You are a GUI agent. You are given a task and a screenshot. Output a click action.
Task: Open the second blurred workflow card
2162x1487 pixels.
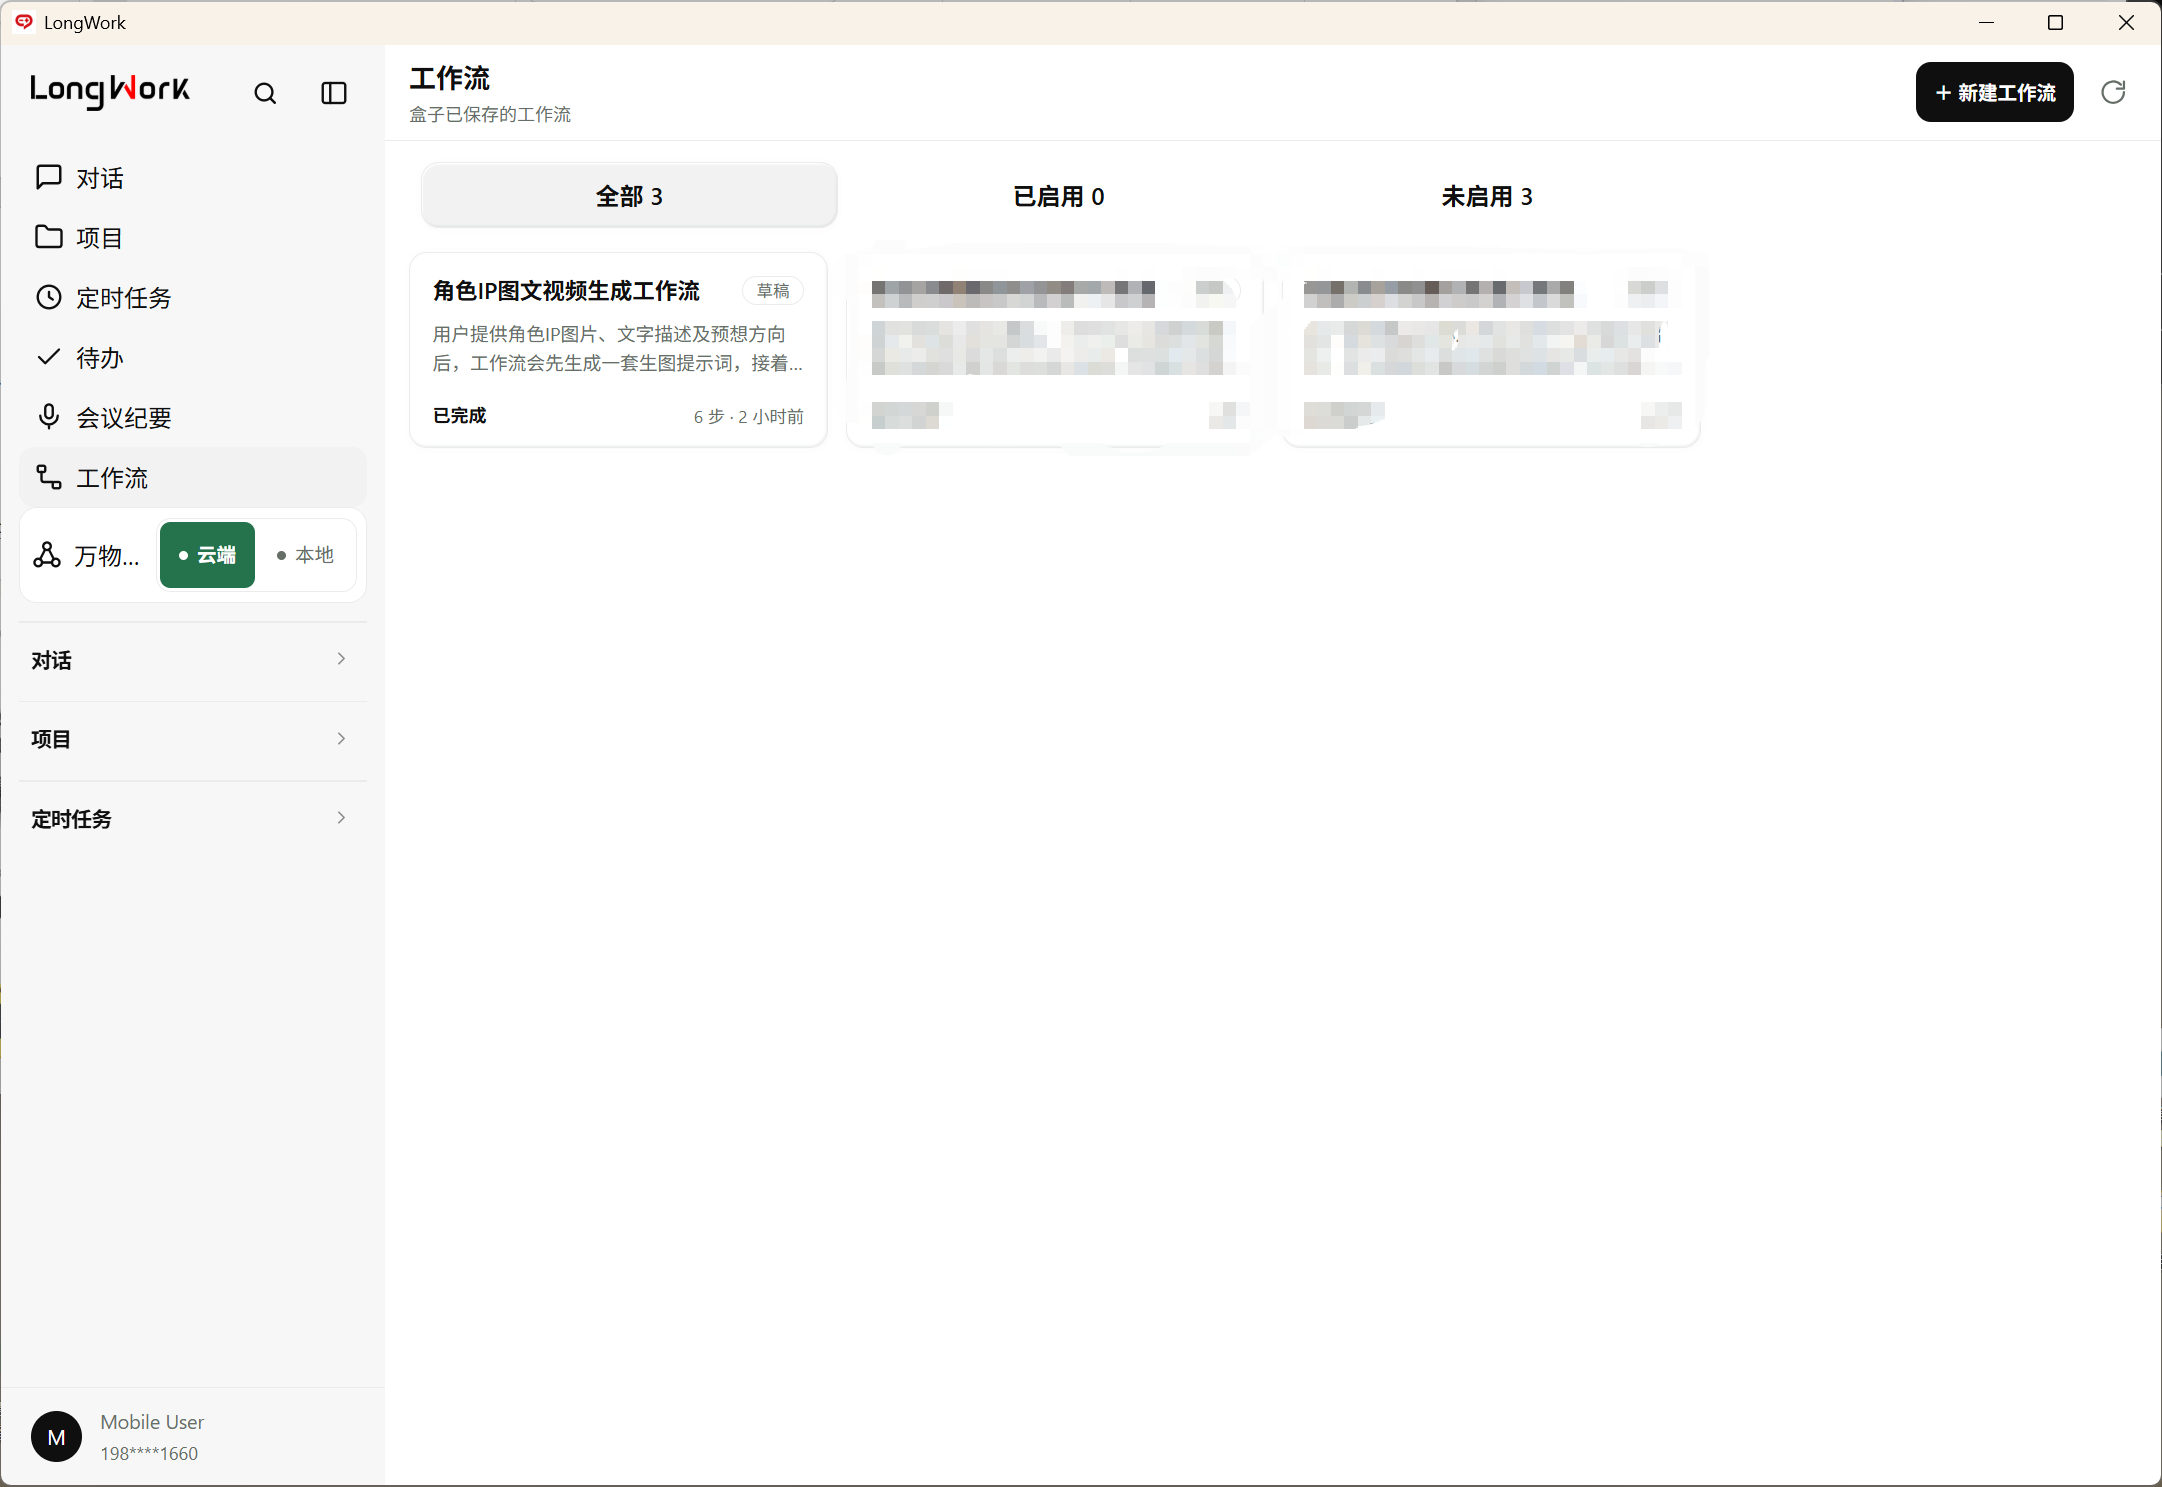click(1055, 350)
